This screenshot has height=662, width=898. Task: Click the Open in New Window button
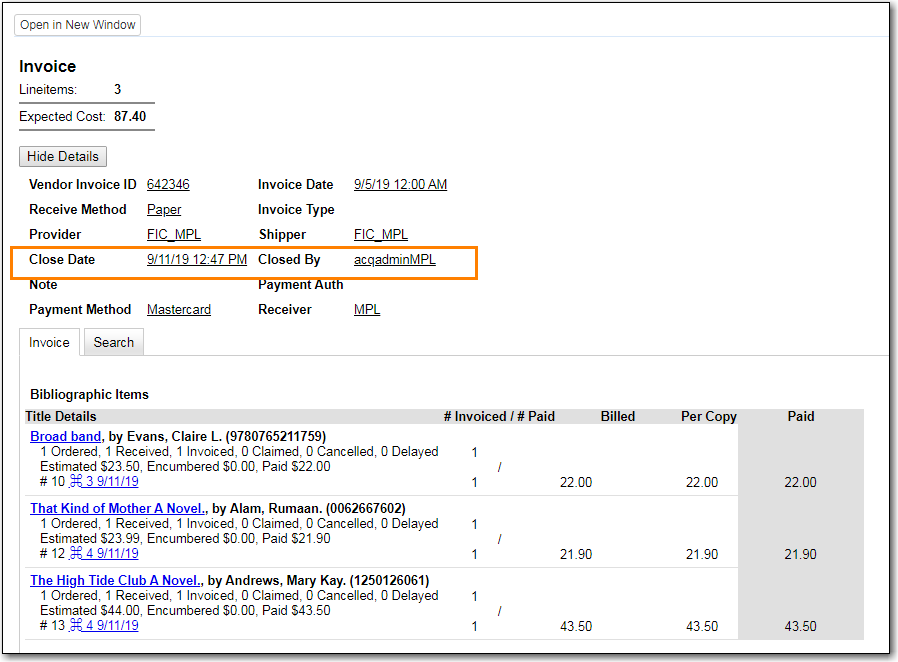coord(77,25)
